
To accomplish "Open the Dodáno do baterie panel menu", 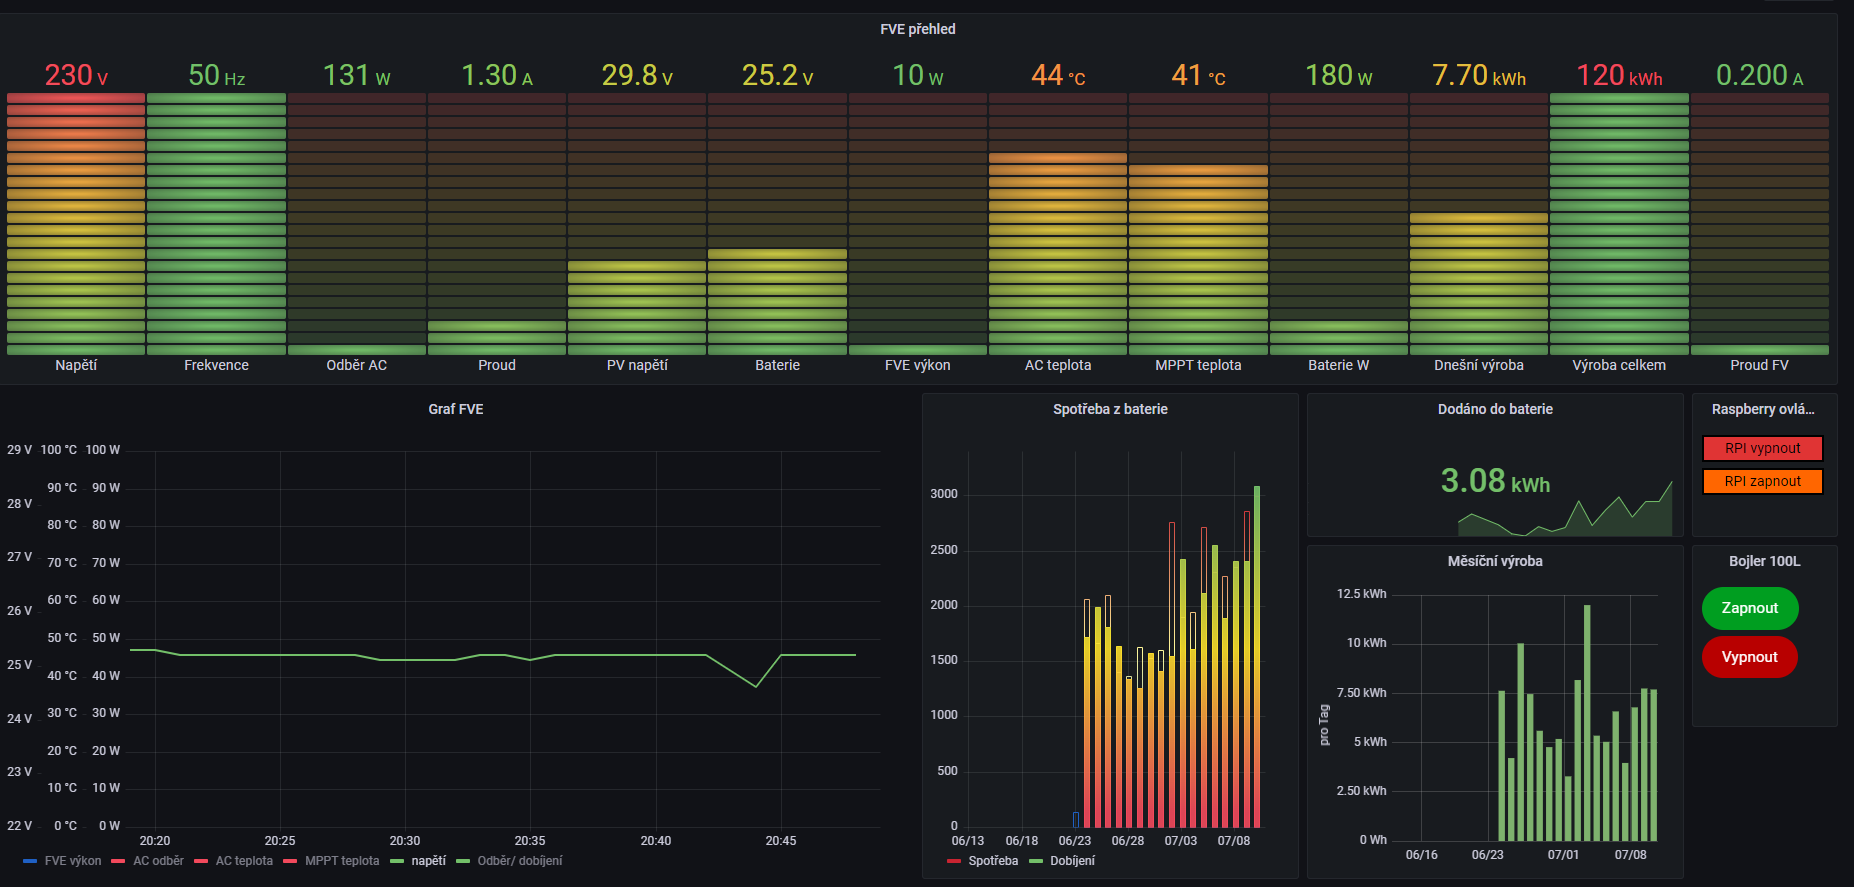I will click(1494, 409).
